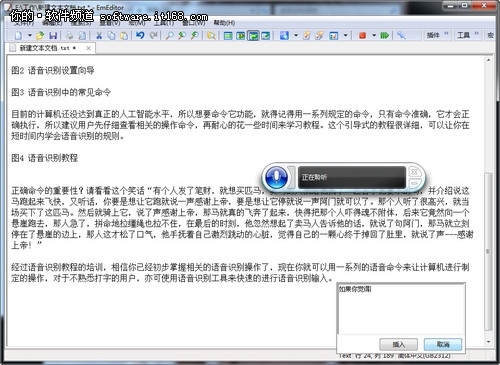The height and width of the screenshot is (365, 500).
Task: Click the line '图4 语音识别教程'
Action: coord(45,158)
